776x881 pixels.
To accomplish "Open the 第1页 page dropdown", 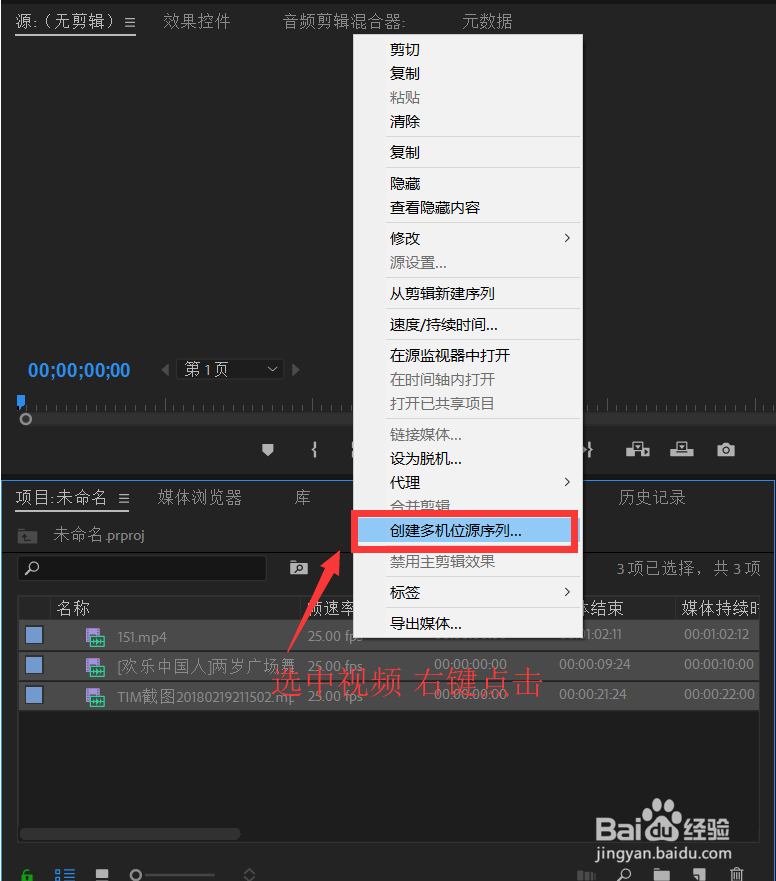I will click(230, 369).
